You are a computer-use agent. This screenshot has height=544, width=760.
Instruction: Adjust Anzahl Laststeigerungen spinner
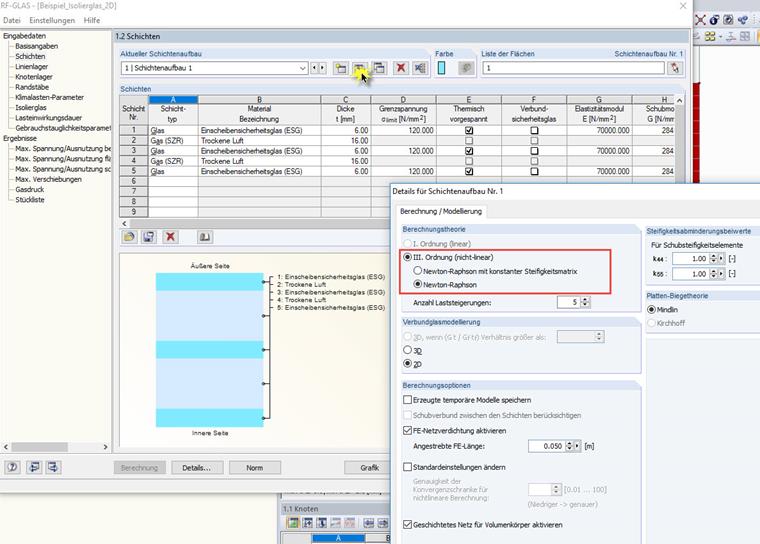click(585, 302)
